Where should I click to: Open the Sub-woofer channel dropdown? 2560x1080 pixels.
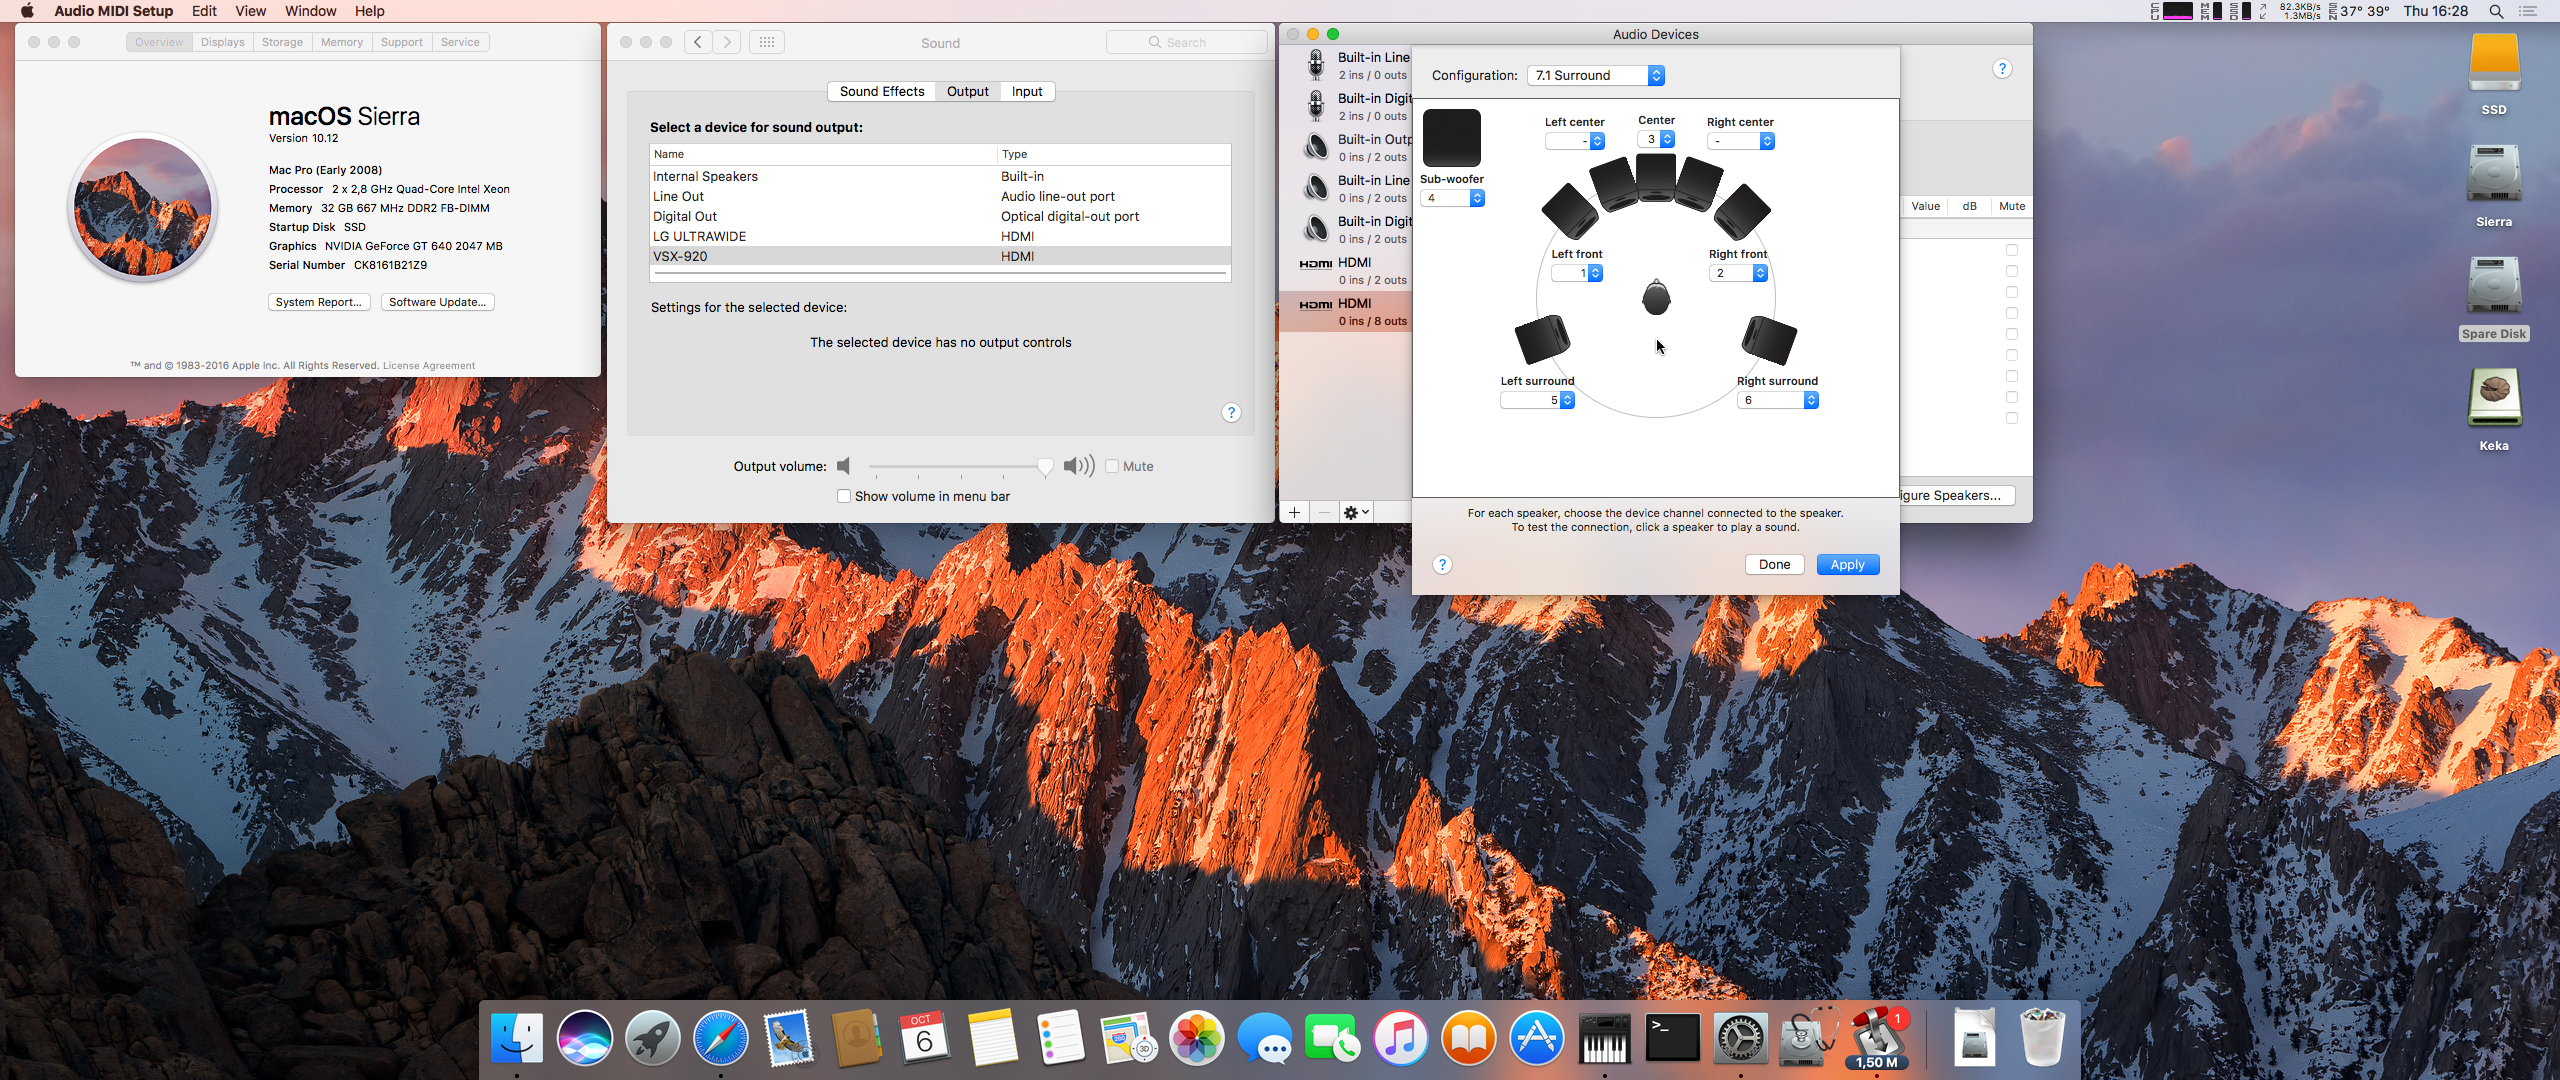point(1452,198)
